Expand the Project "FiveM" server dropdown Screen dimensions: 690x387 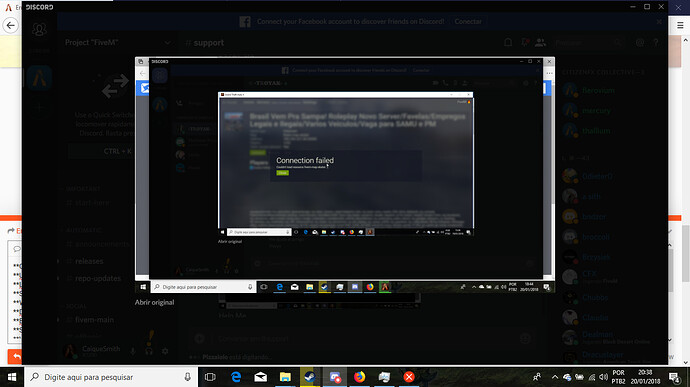pyautogui.click(x=167, y=43)
